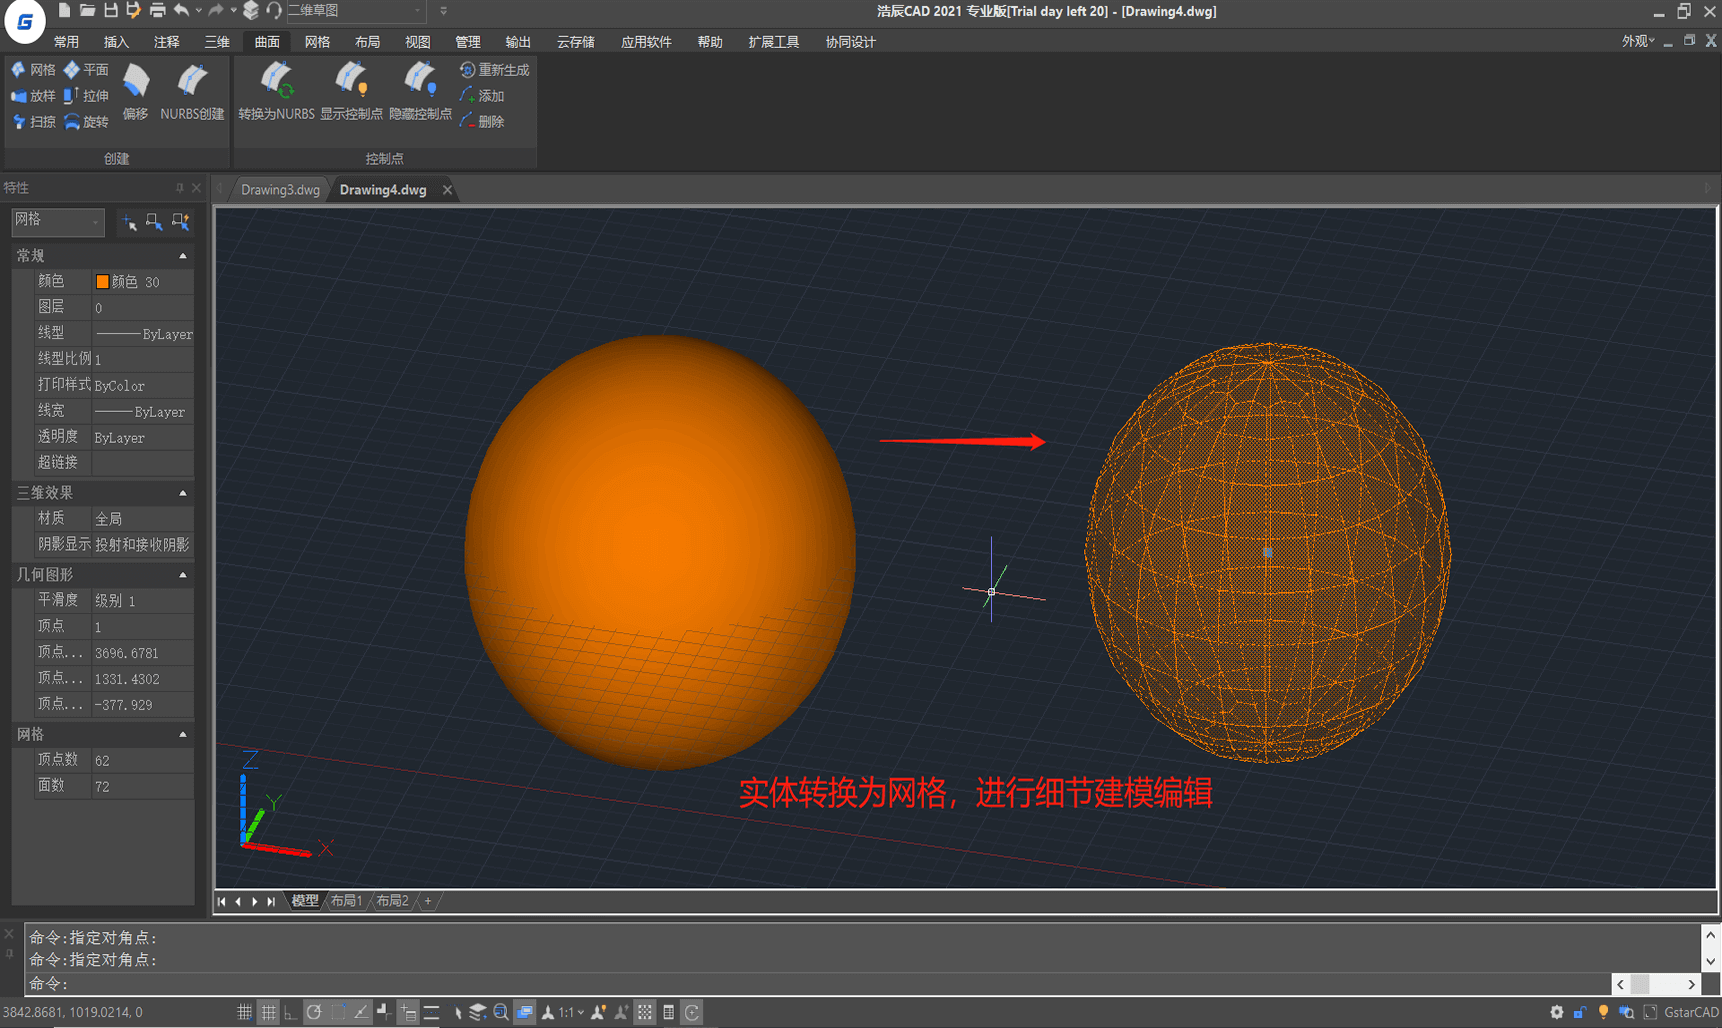Undo the last action

pos(181,11)
